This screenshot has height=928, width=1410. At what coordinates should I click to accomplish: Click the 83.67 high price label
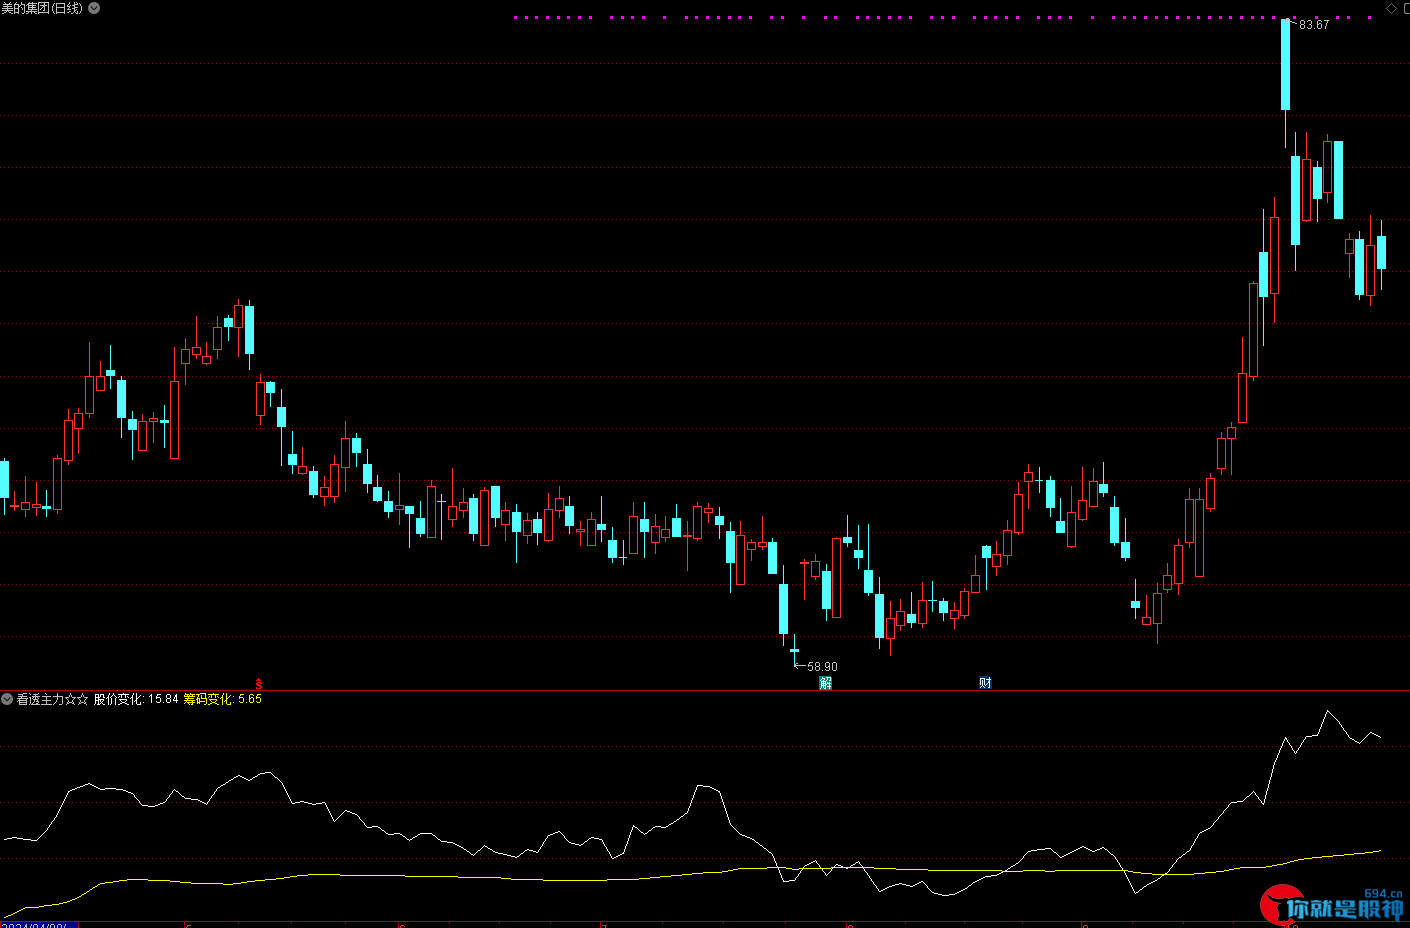[1314, 25]
